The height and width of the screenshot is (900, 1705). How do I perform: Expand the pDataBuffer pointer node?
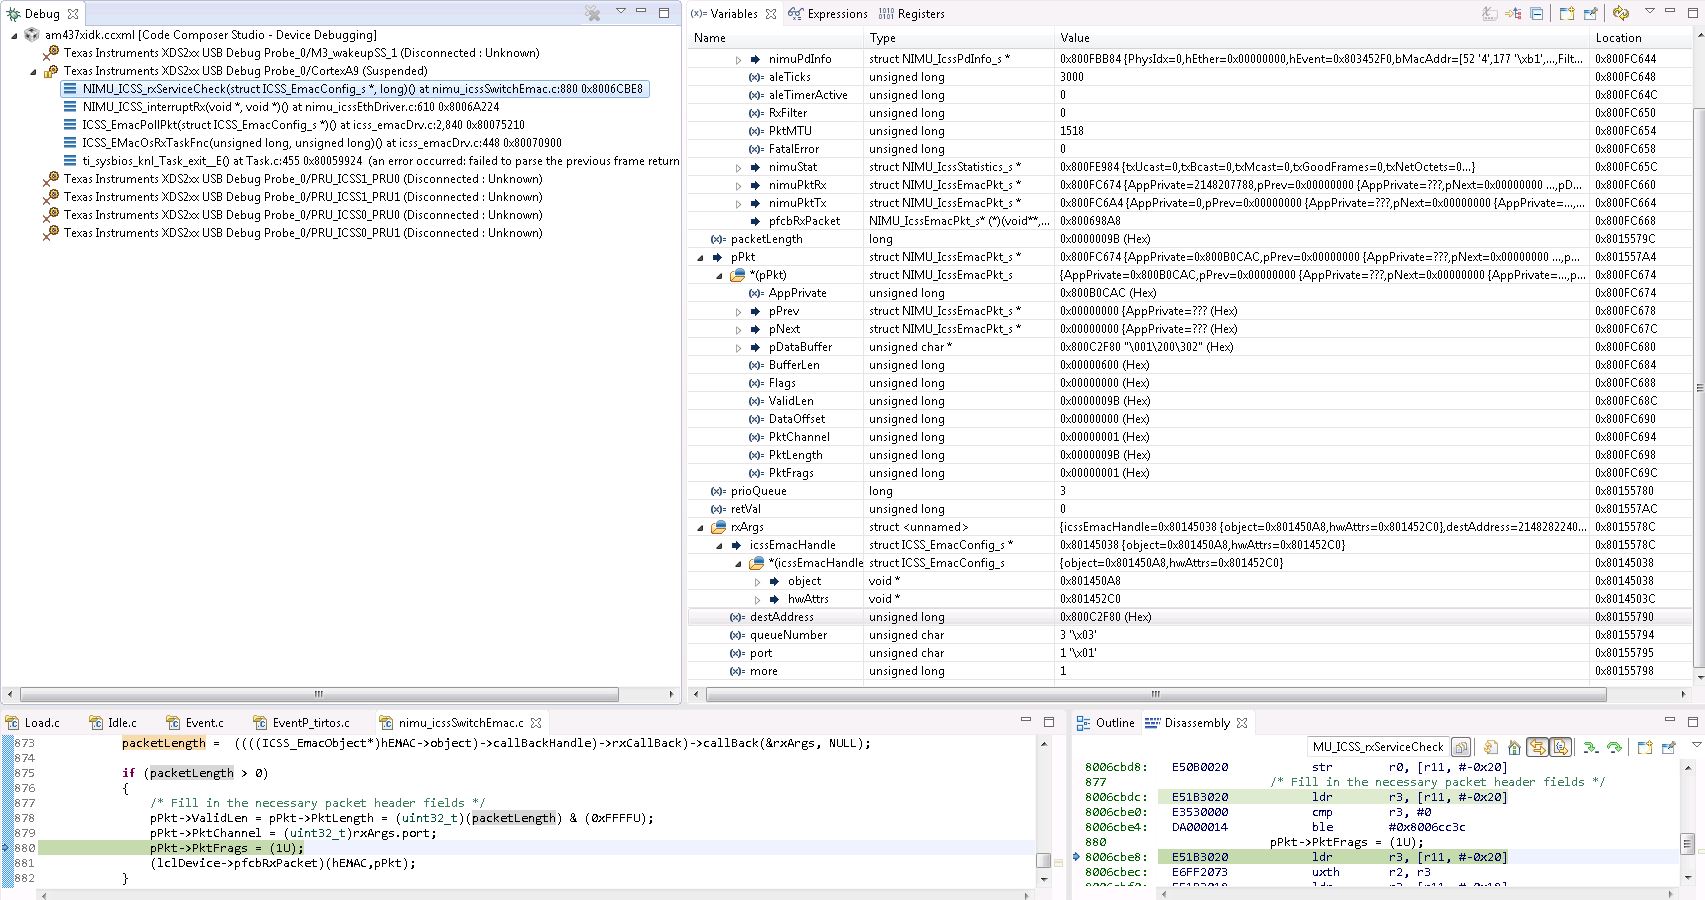(x=739, y=347)
